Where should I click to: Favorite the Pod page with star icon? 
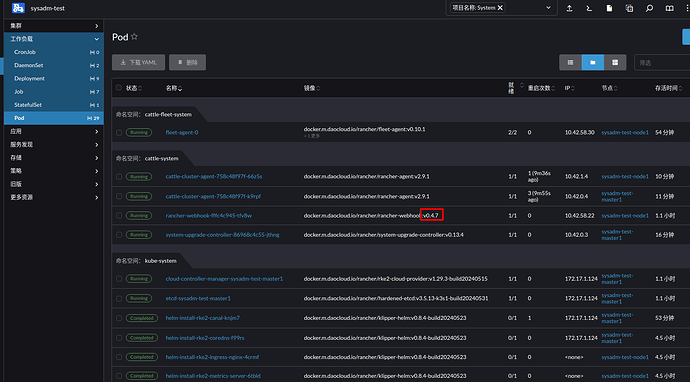point(134,37)
